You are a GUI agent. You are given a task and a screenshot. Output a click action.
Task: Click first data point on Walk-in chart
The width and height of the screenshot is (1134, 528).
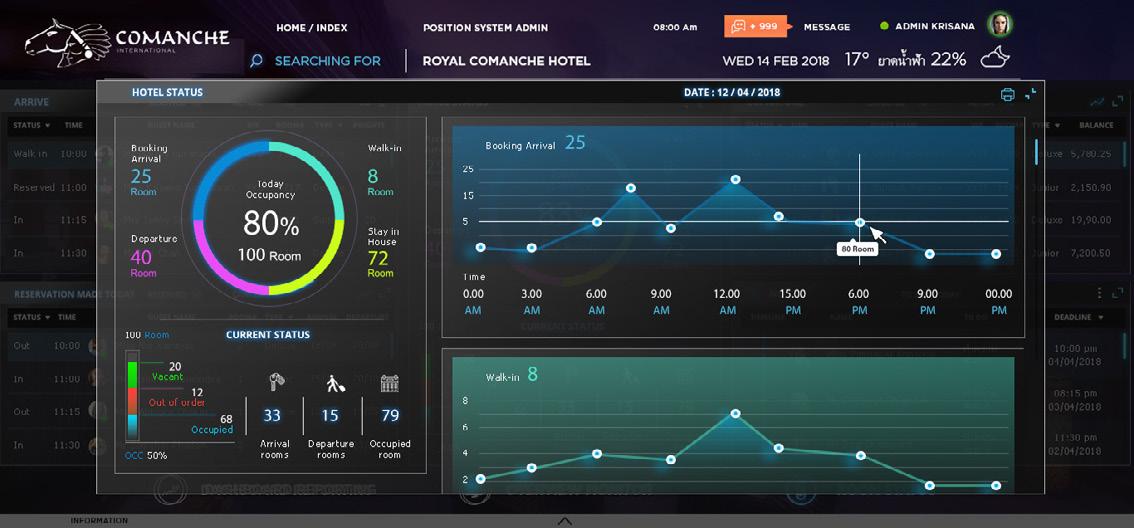(480, 479)
